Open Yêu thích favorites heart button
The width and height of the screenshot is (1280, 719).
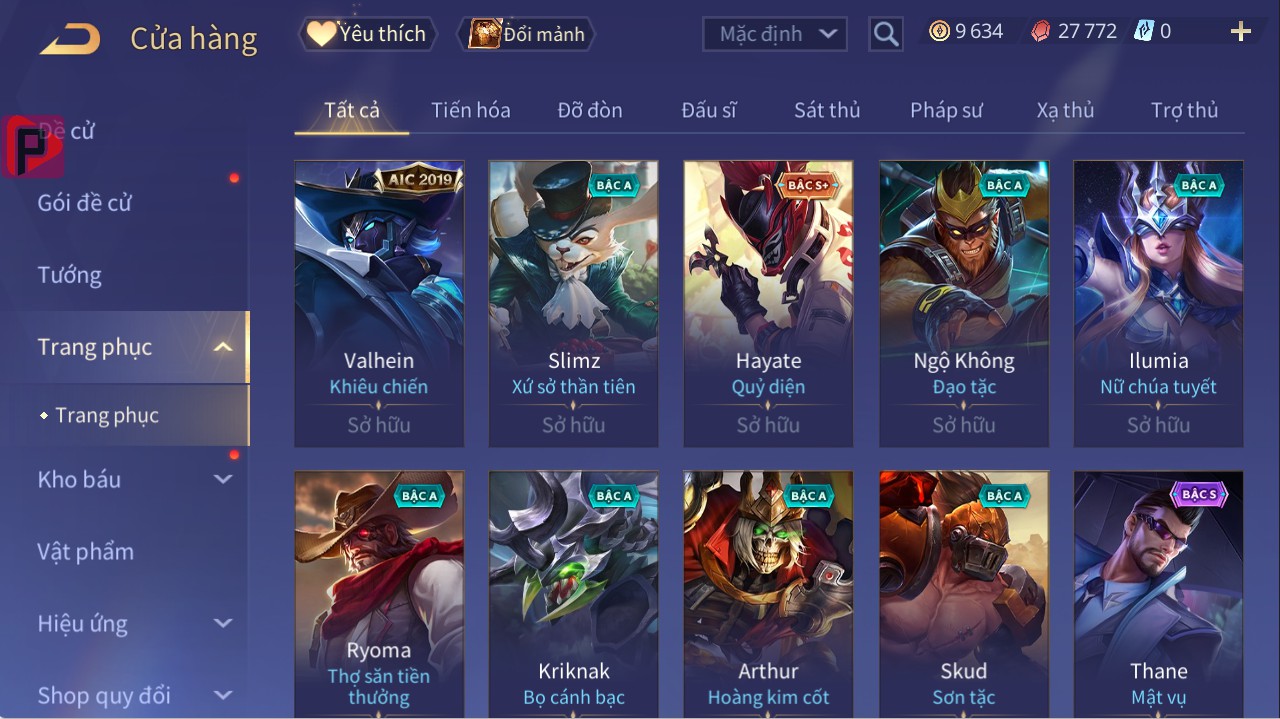[x=368, y=34]
